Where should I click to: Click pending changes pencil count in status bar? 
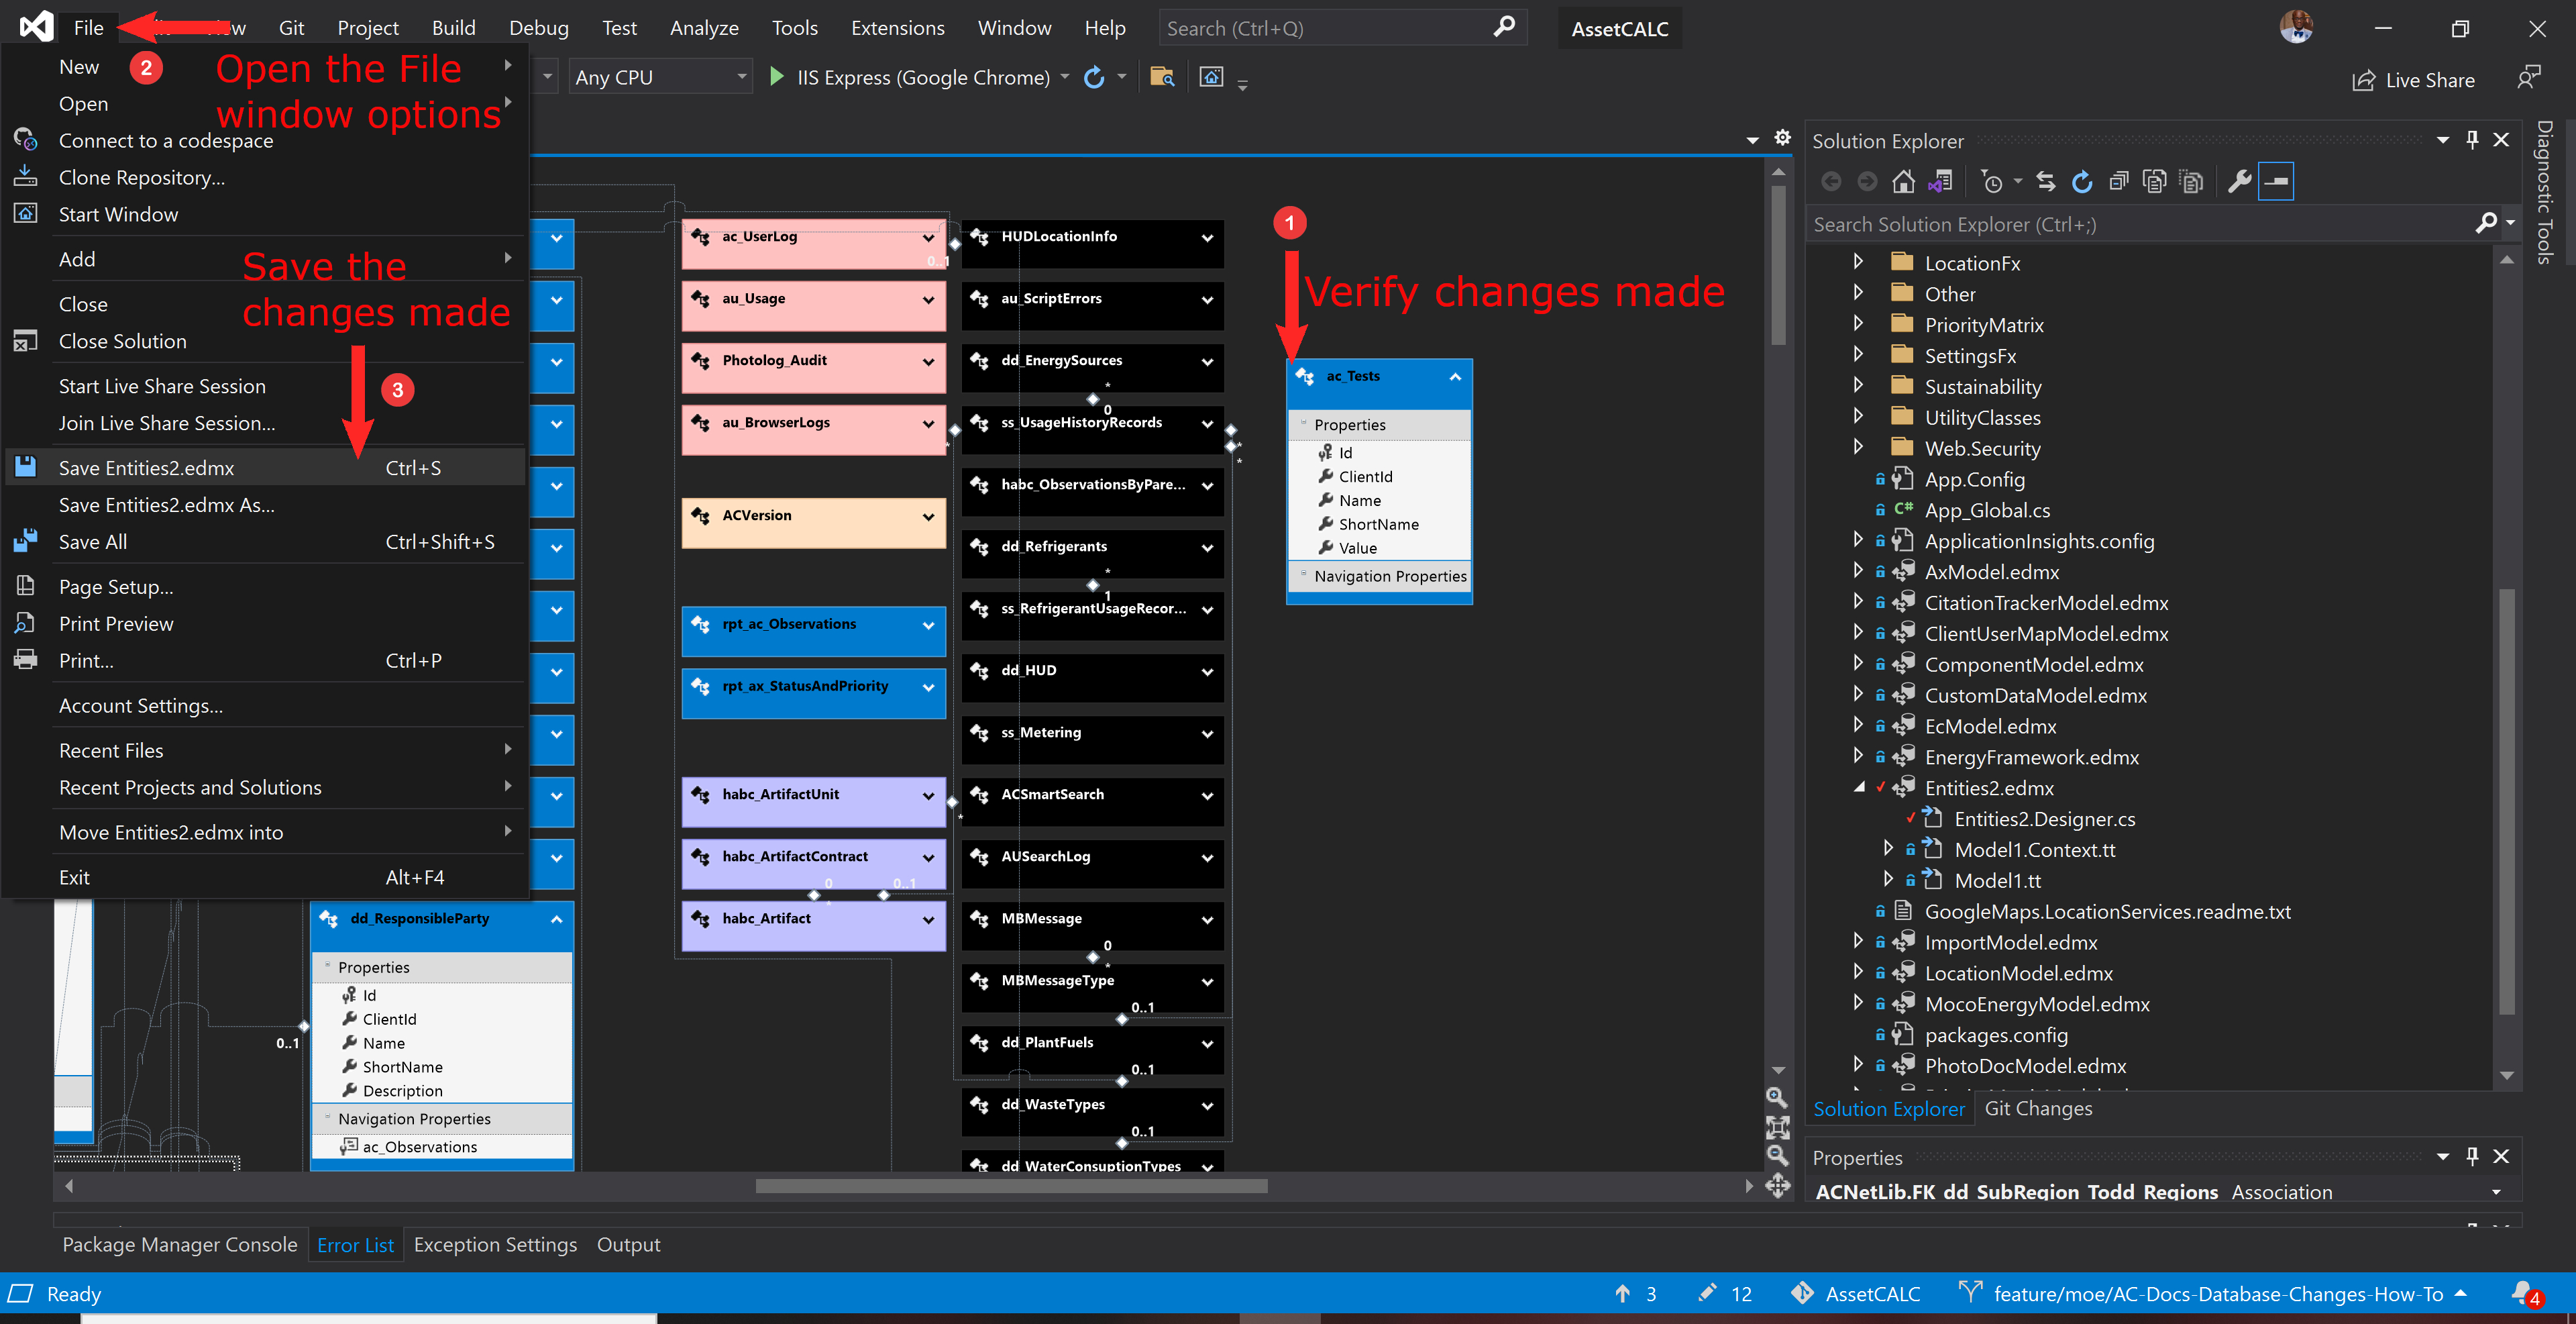1725,1294
